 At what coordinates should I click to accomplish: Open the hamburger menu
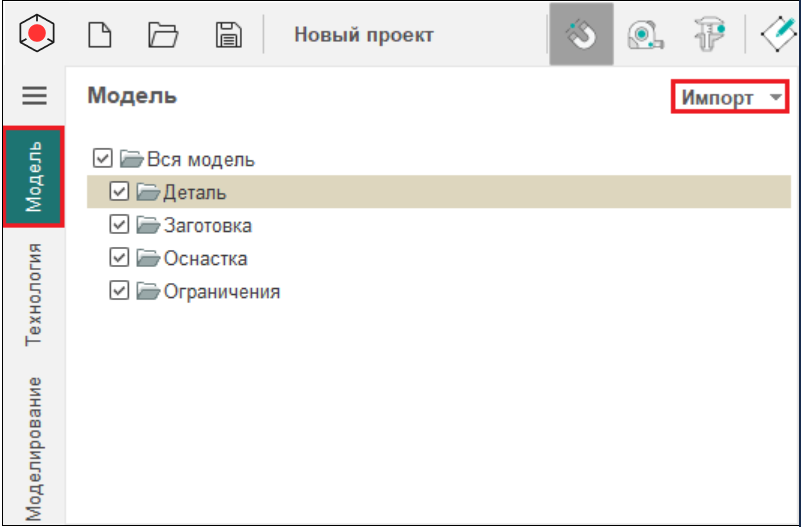(x=35, y=96)
